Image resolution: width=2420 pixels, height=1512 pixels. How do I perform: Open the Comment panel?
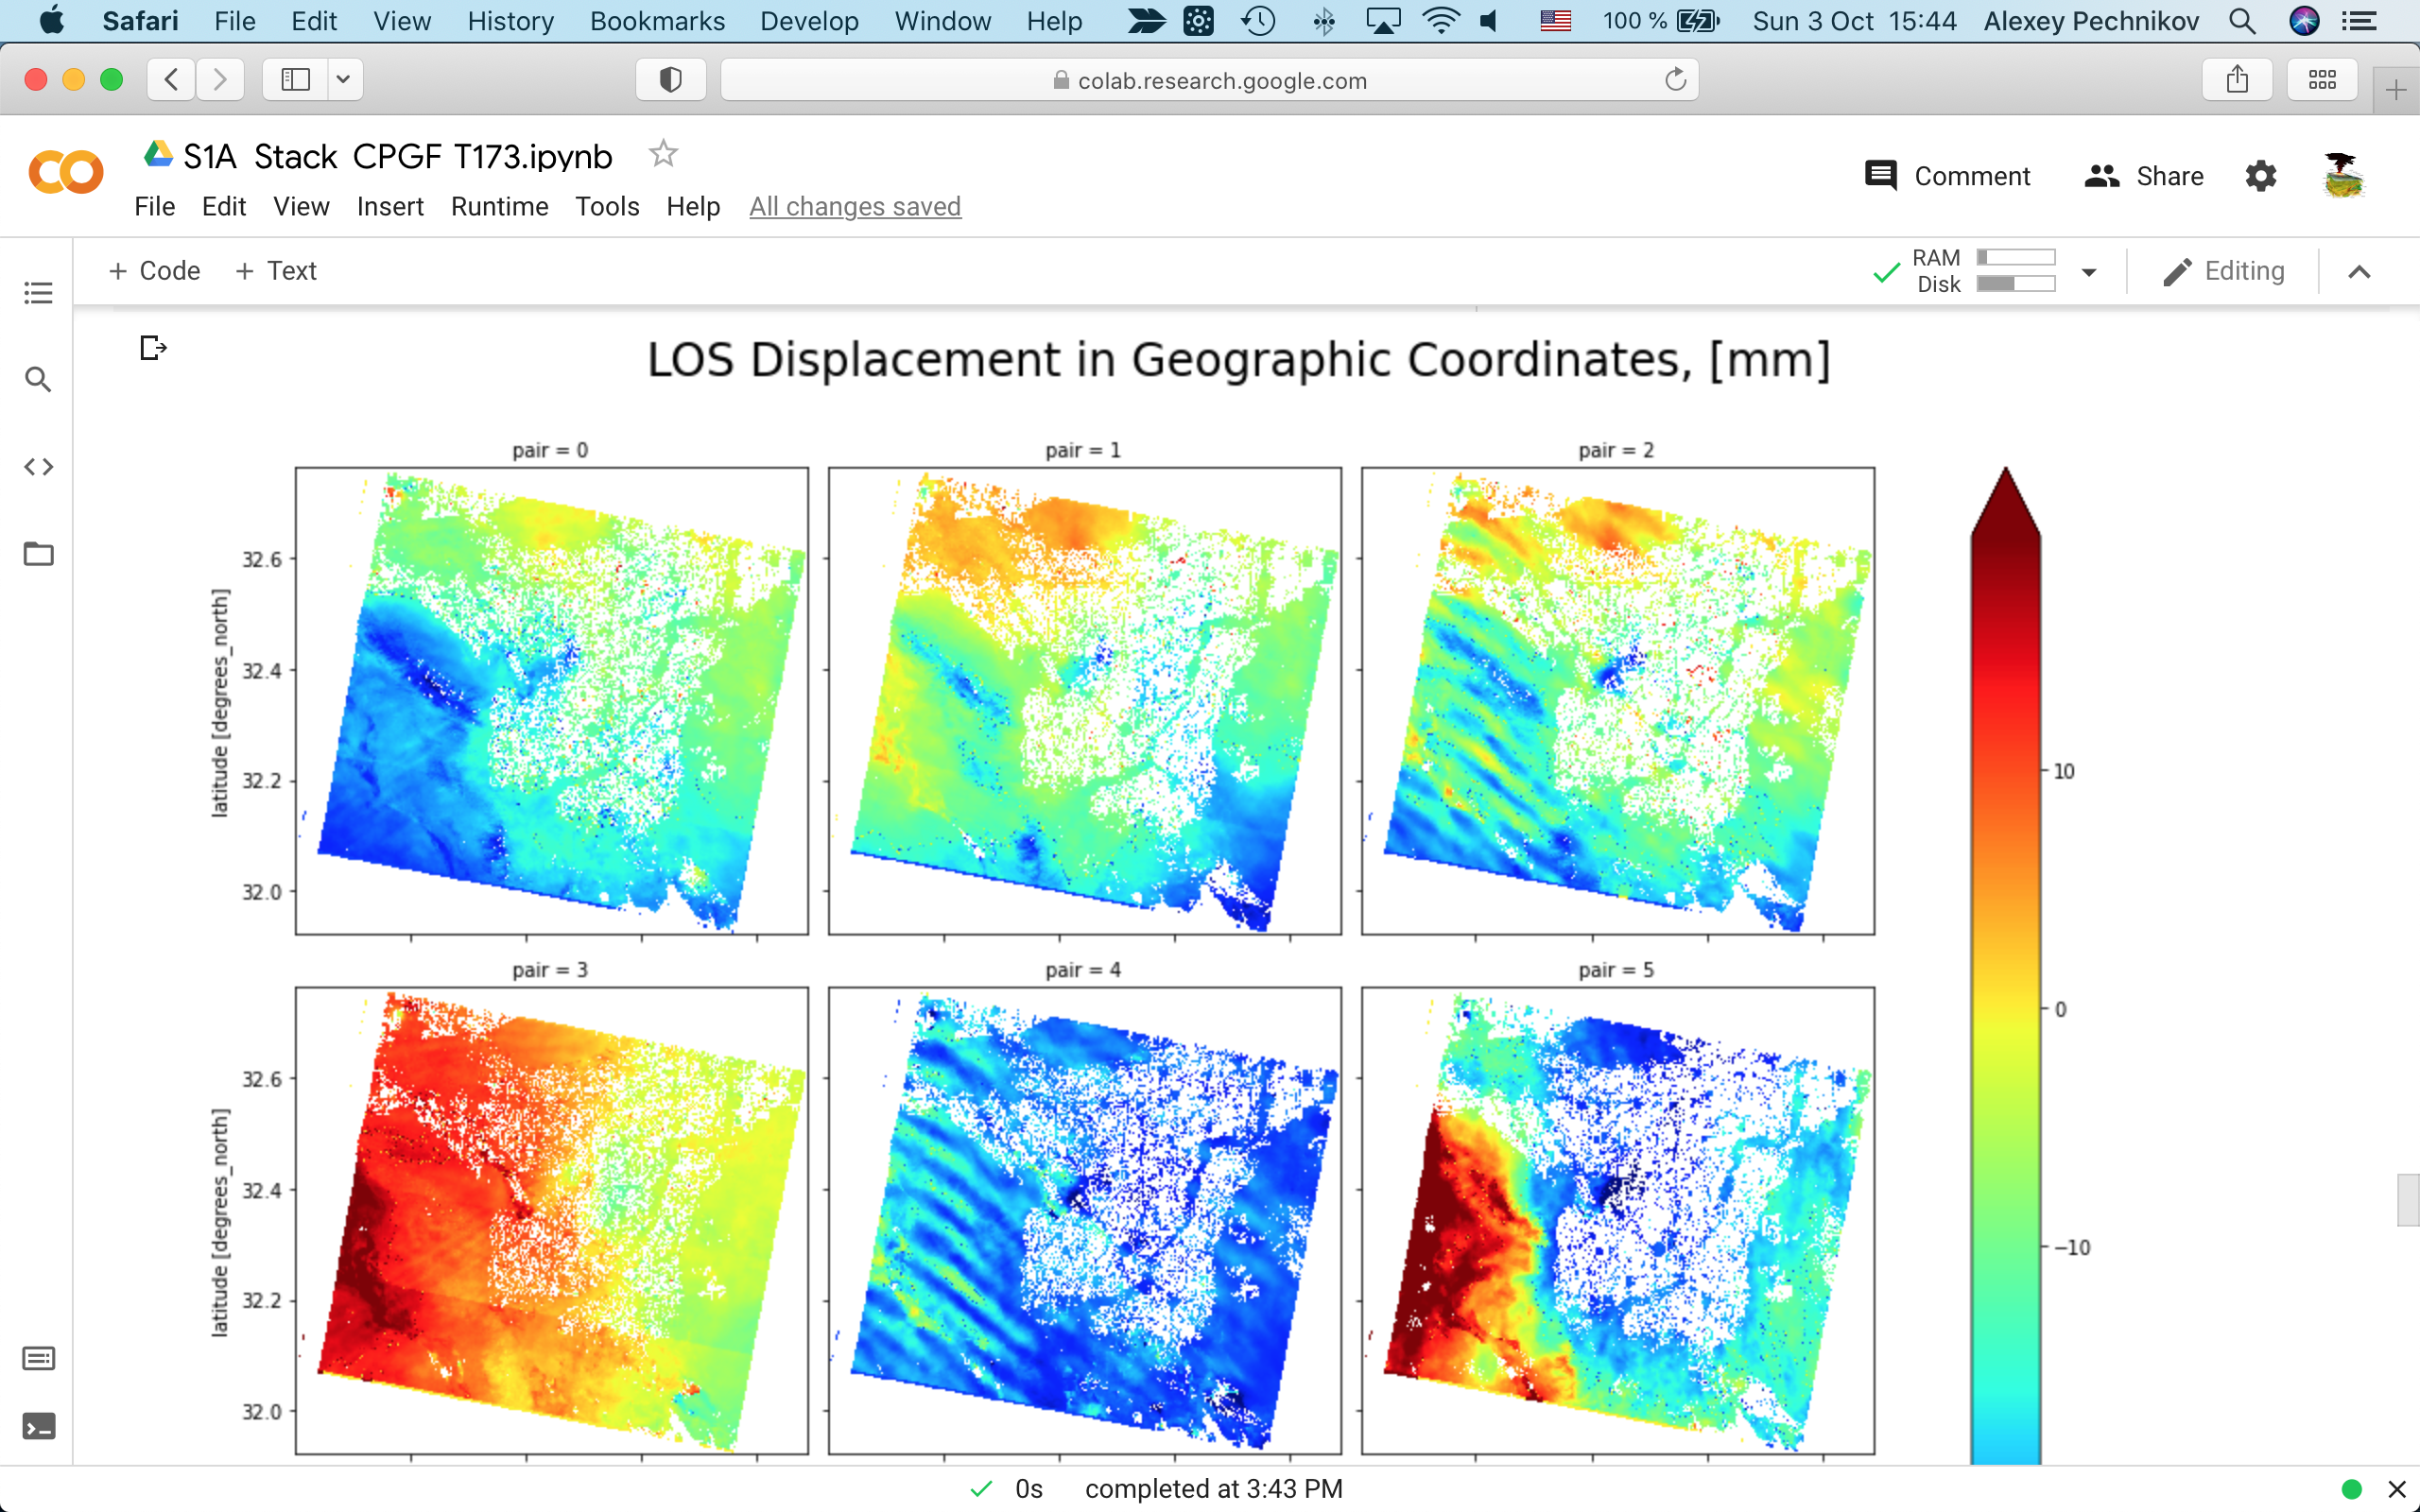(x=1948, y=176)
